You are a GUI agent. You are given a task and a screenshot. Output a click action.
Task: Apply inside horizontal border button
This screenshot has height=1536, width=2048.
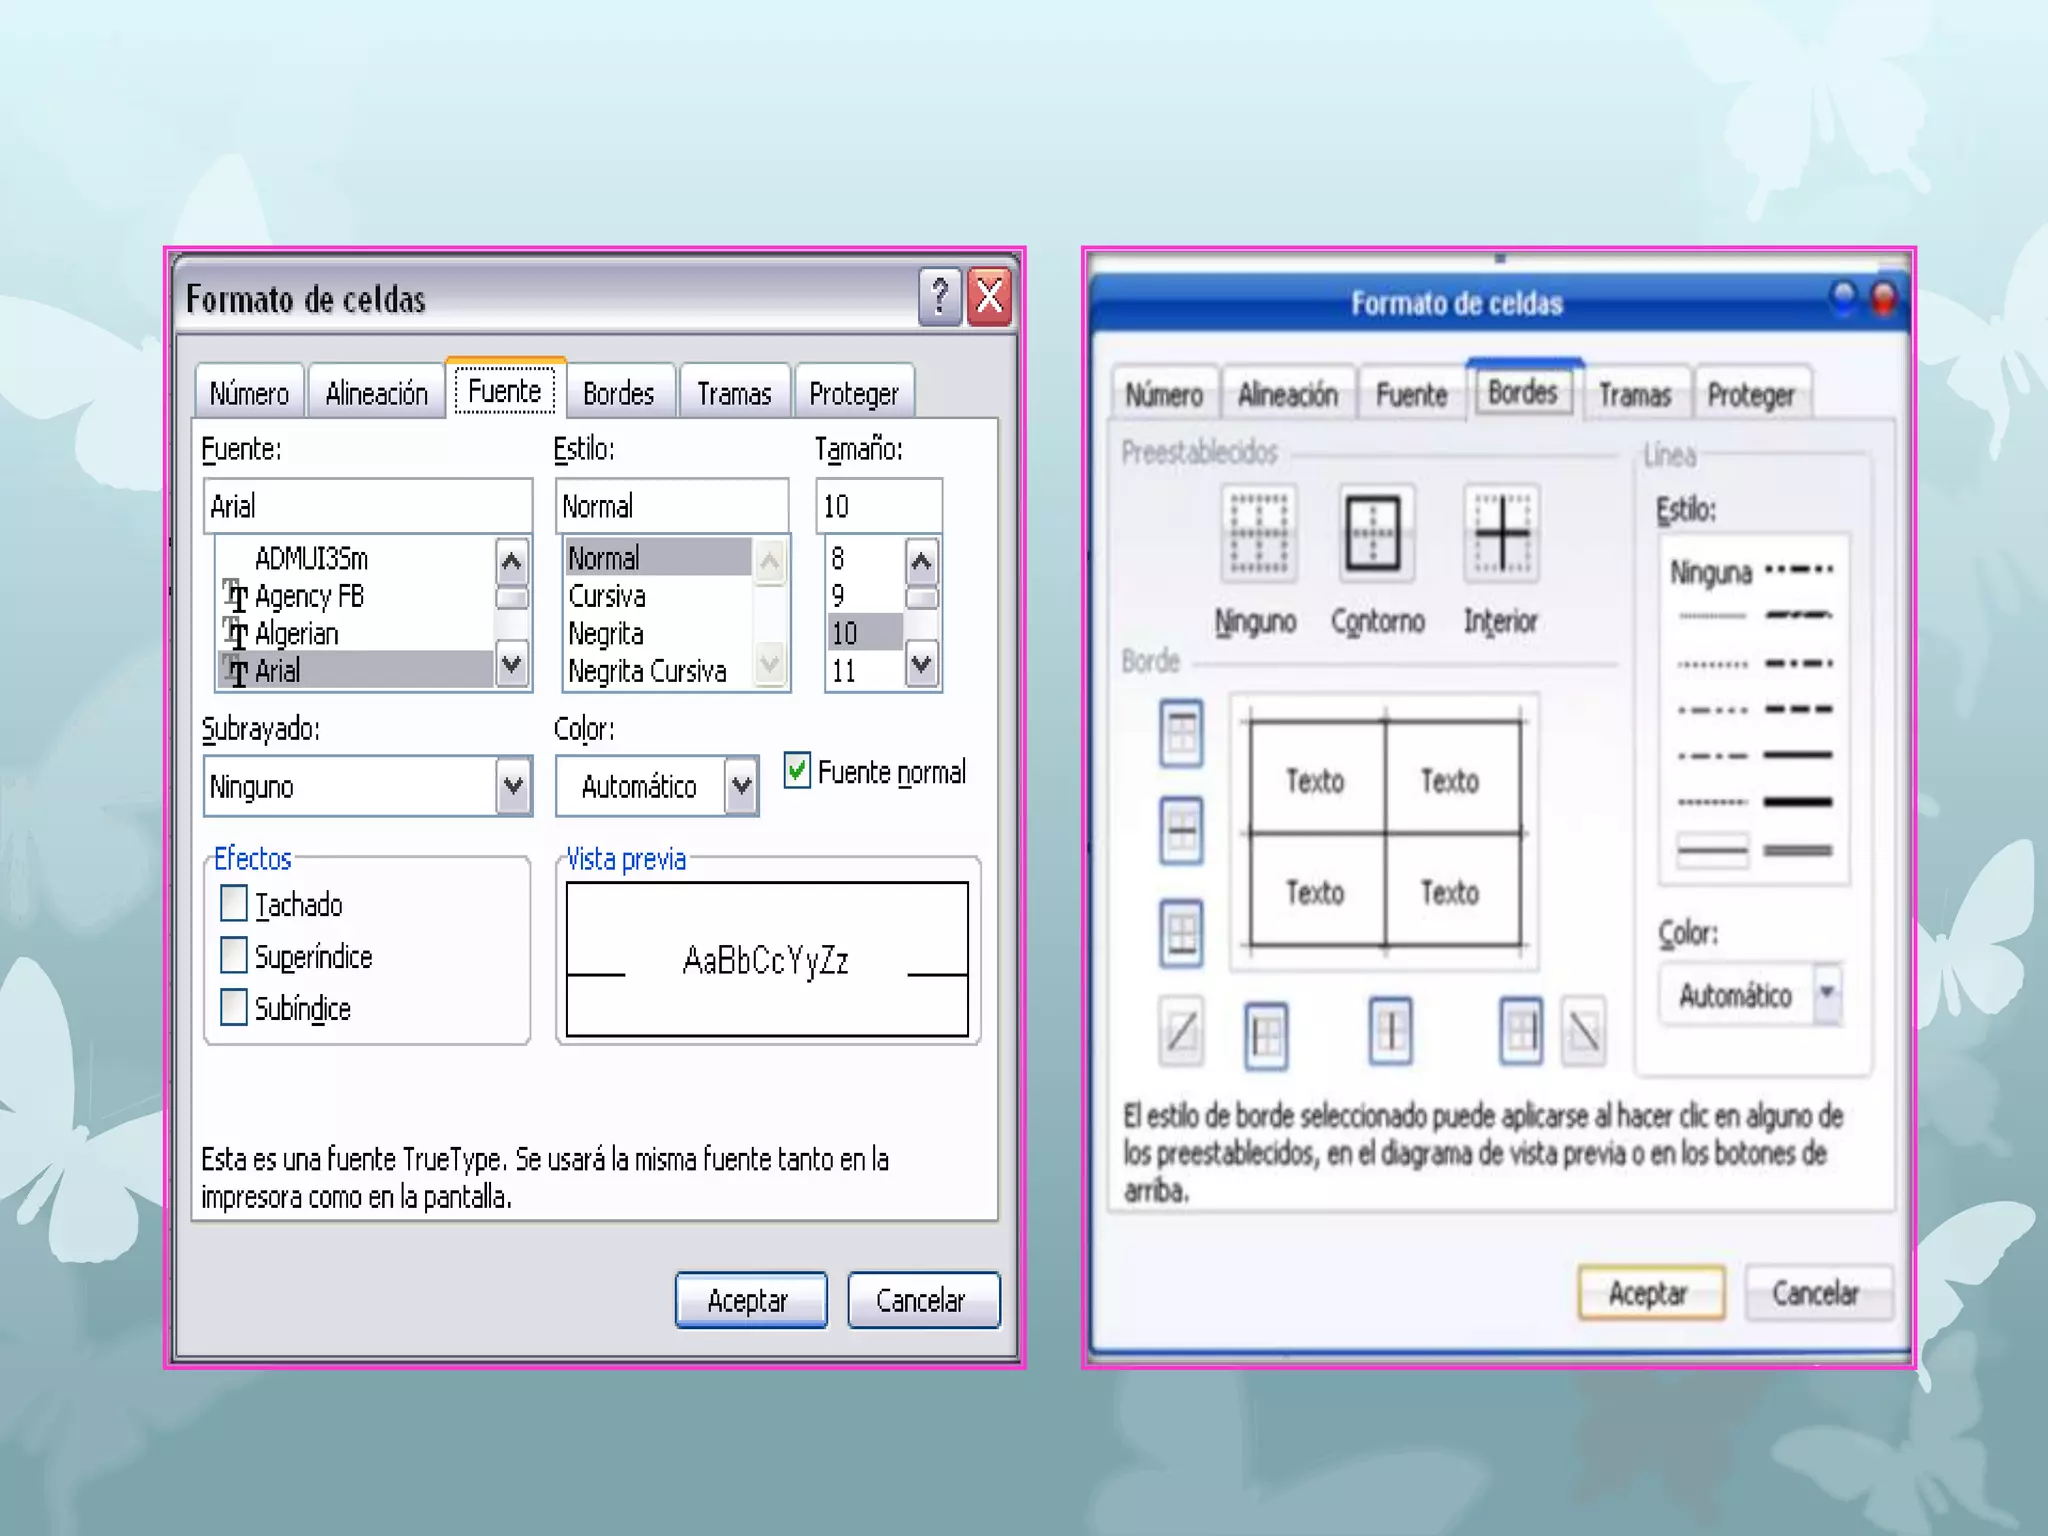[1181, 830]
